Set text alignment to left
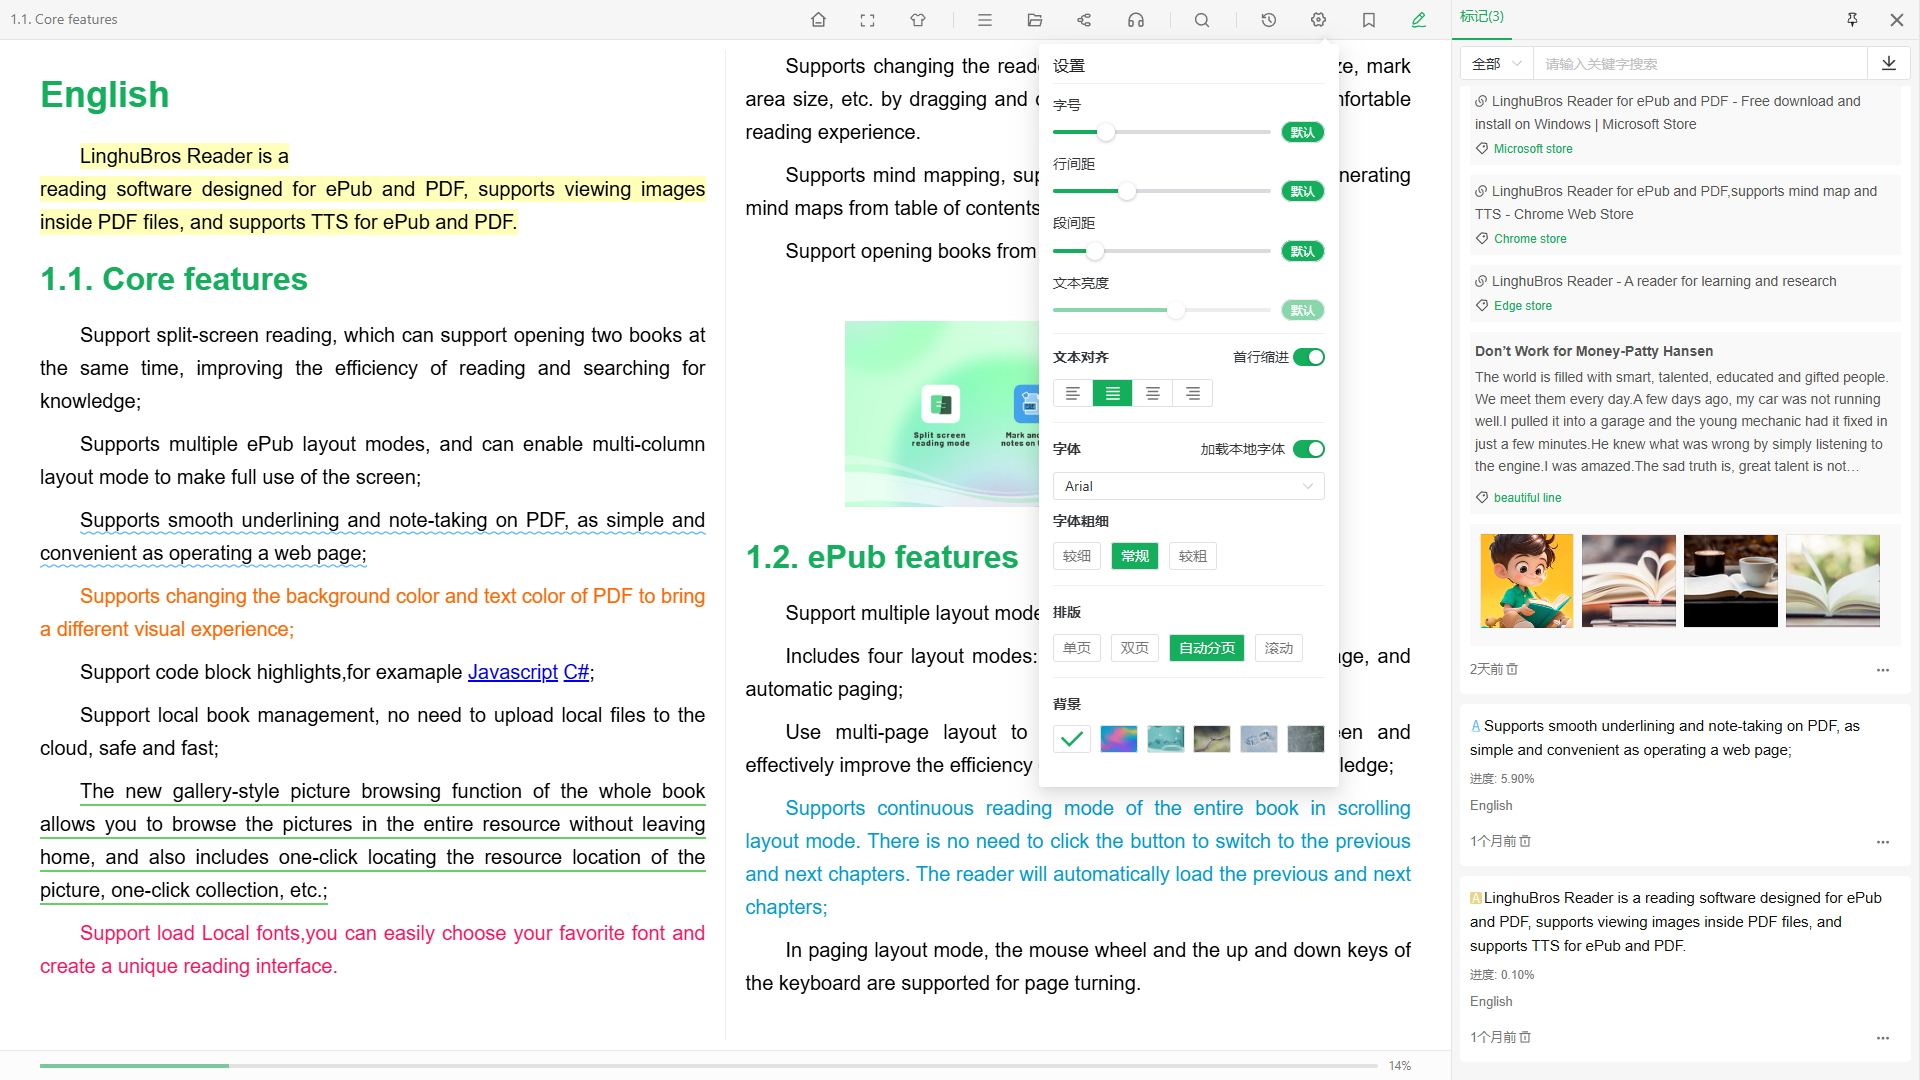Screen dimensions: 1920x1080 1073,393
